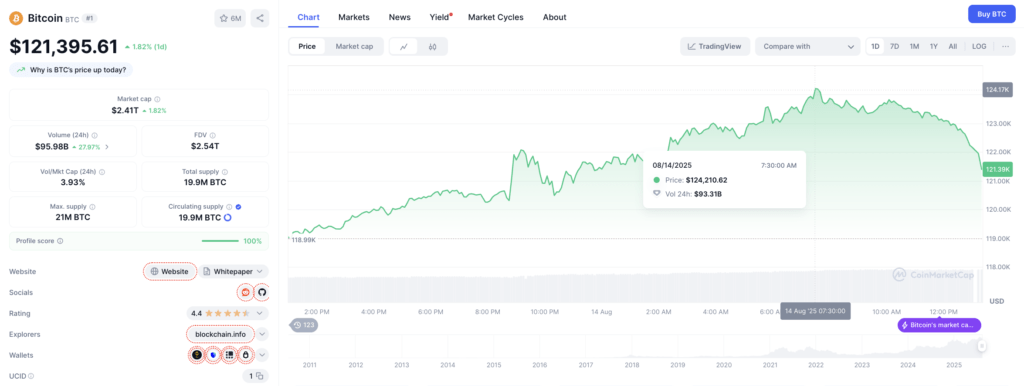Expand the 4.4 Rating dropdown
The width and height of the screenshot is (1024, 386).
[261, 313]
